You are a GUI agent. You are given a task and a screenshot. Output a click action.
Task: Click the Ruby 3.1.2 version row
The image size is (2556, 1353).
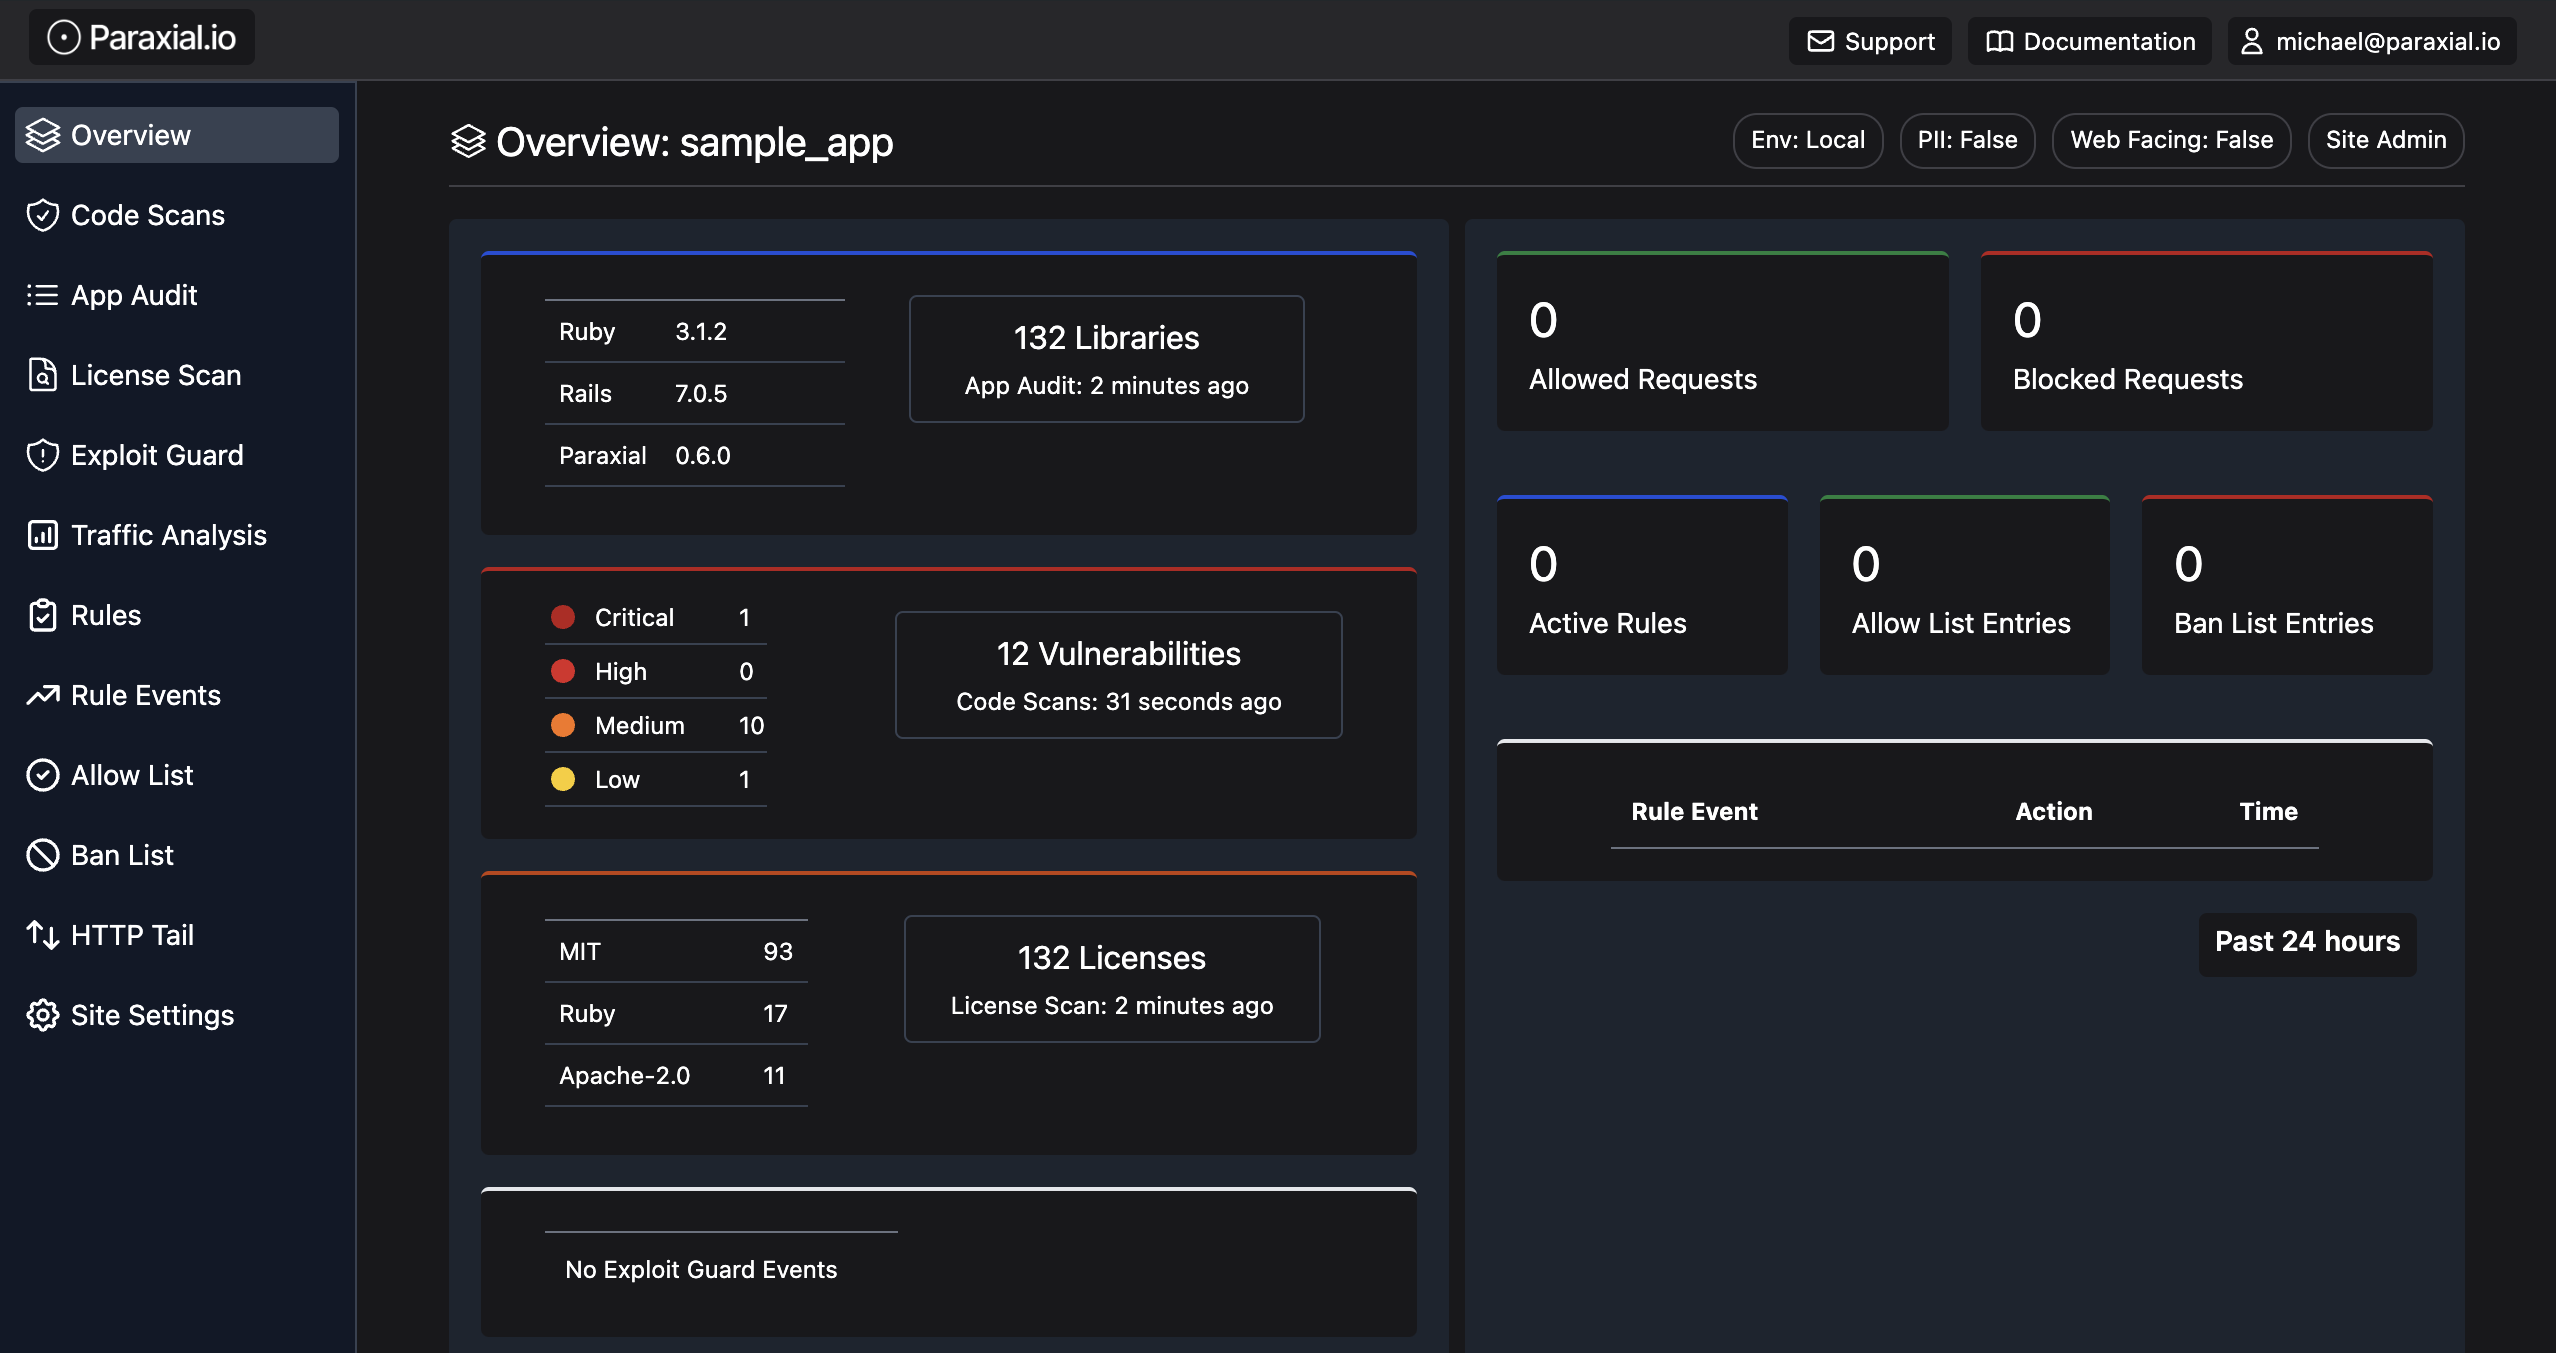pos(695,331)
